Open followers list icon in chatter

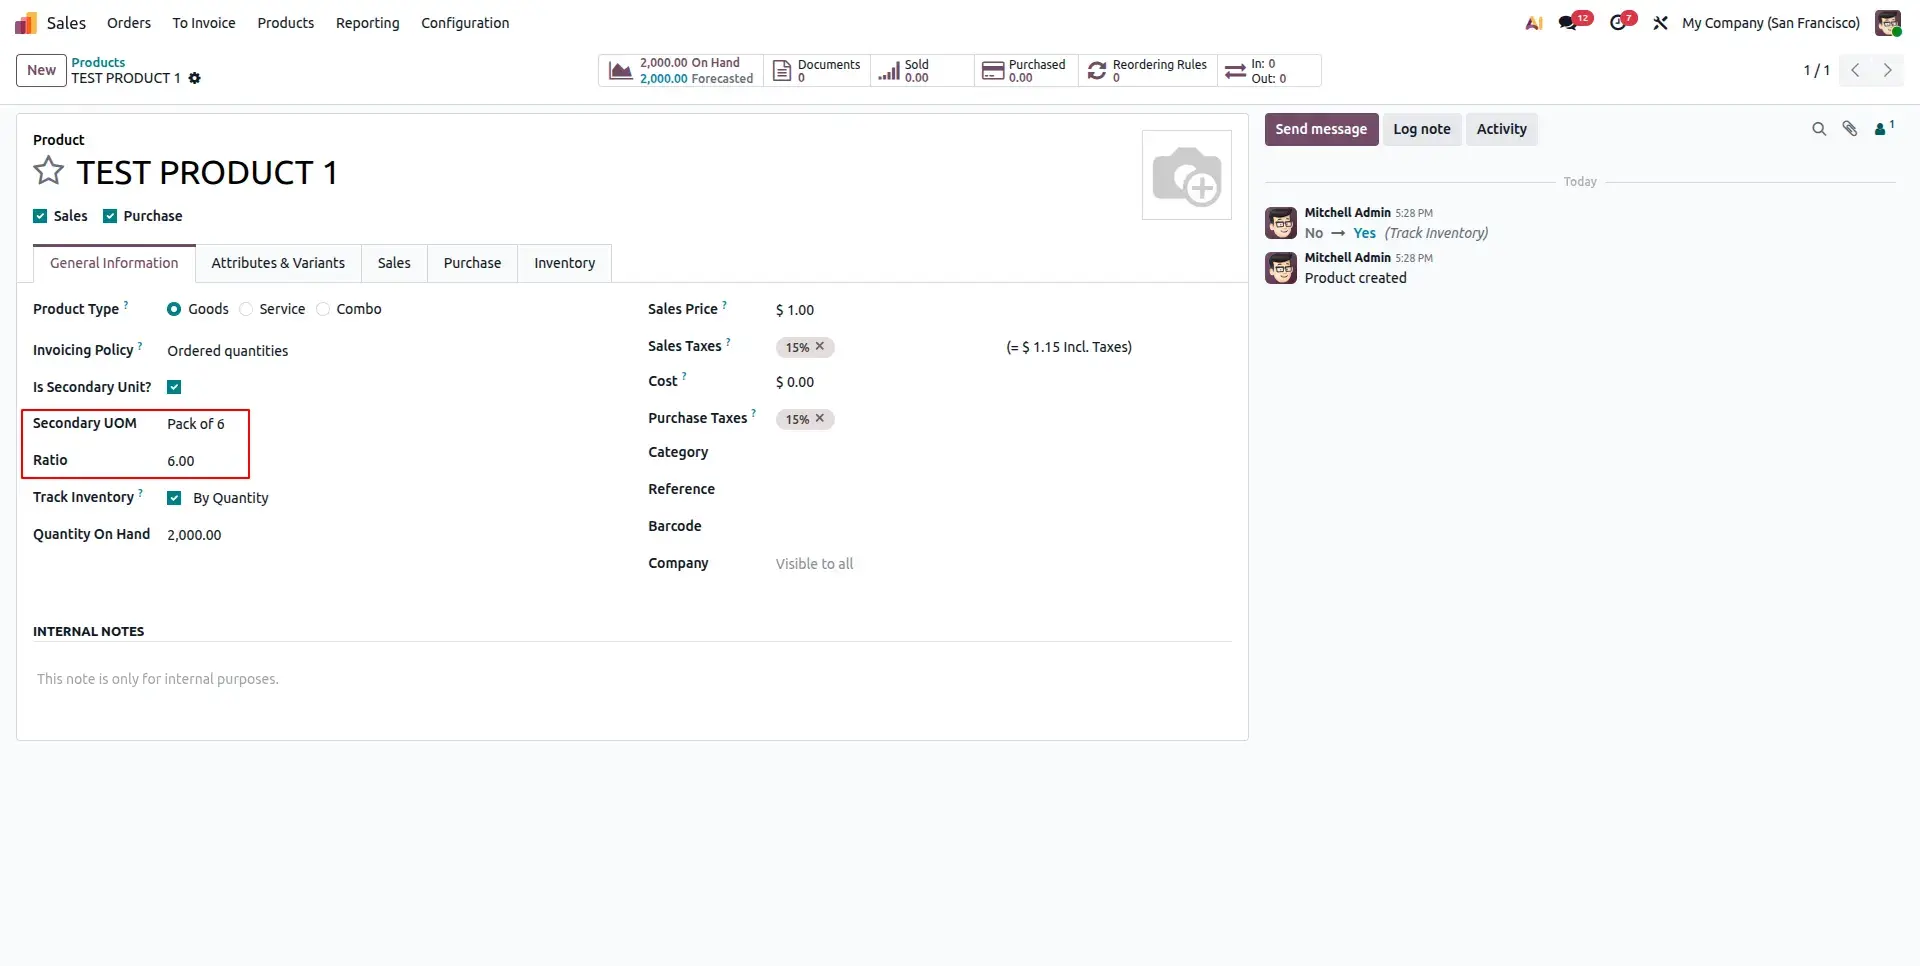tap(1883, 128)
